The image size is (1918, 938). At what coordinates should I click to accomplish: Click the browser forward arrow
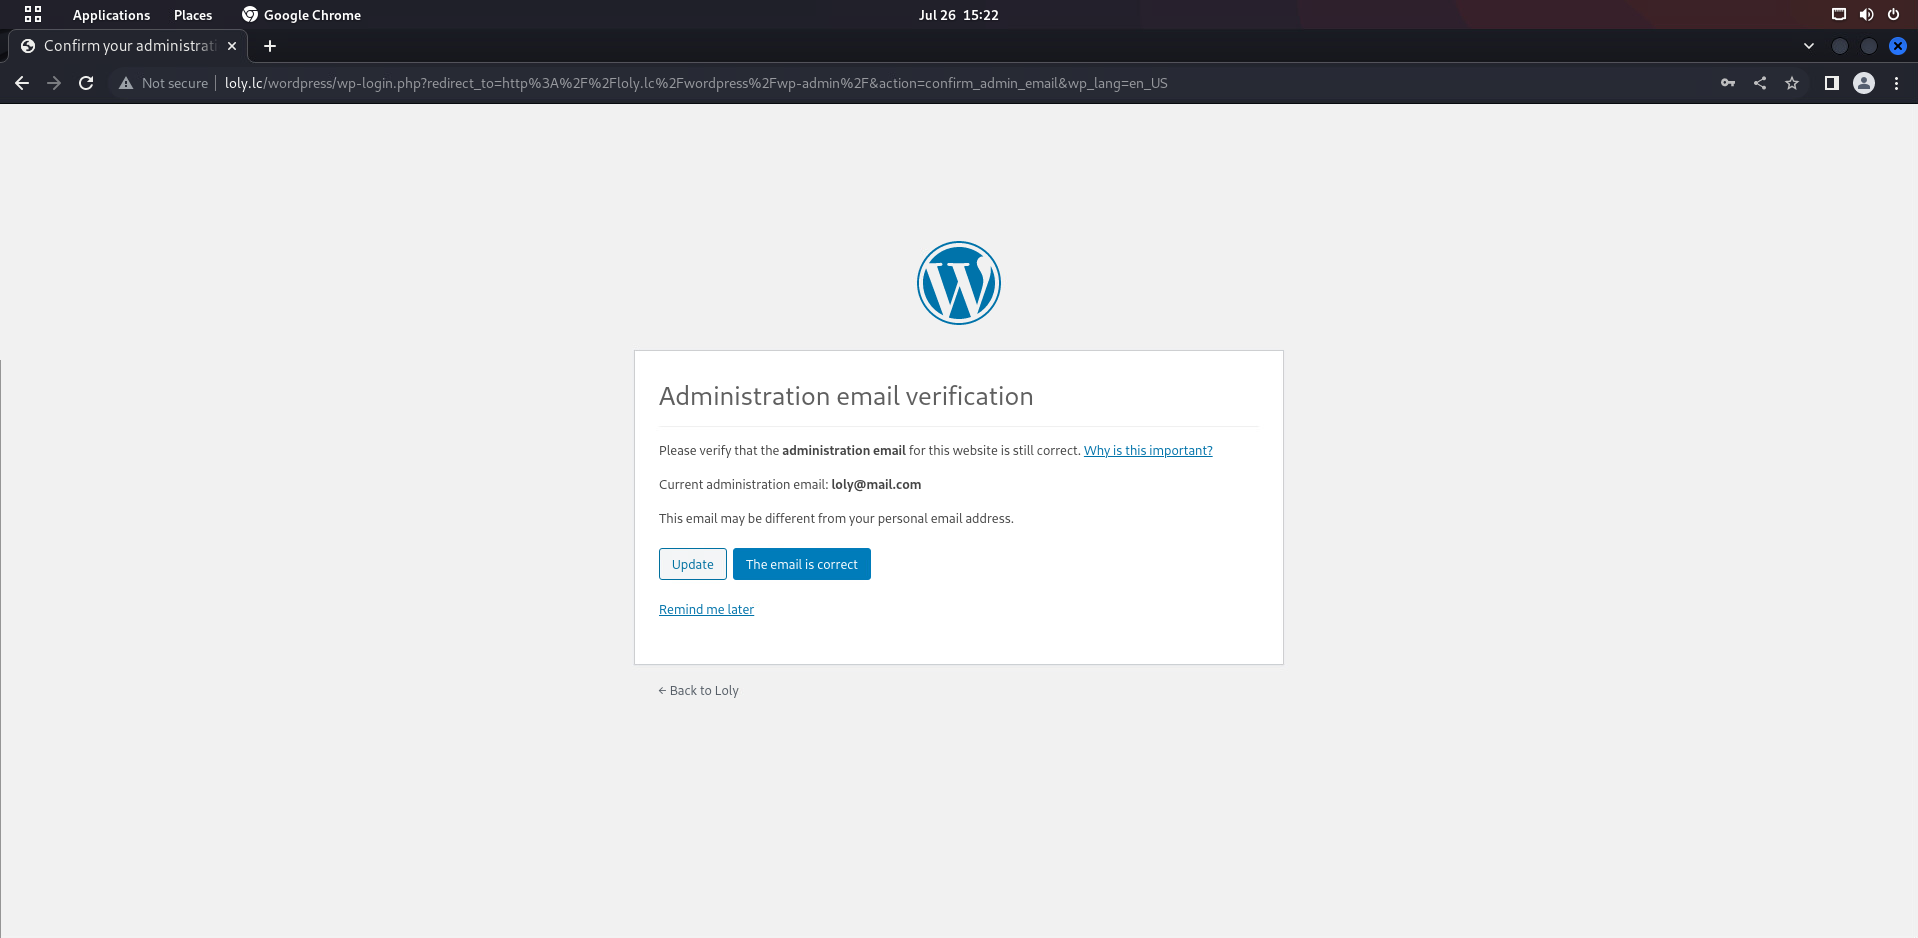point(54,83)
